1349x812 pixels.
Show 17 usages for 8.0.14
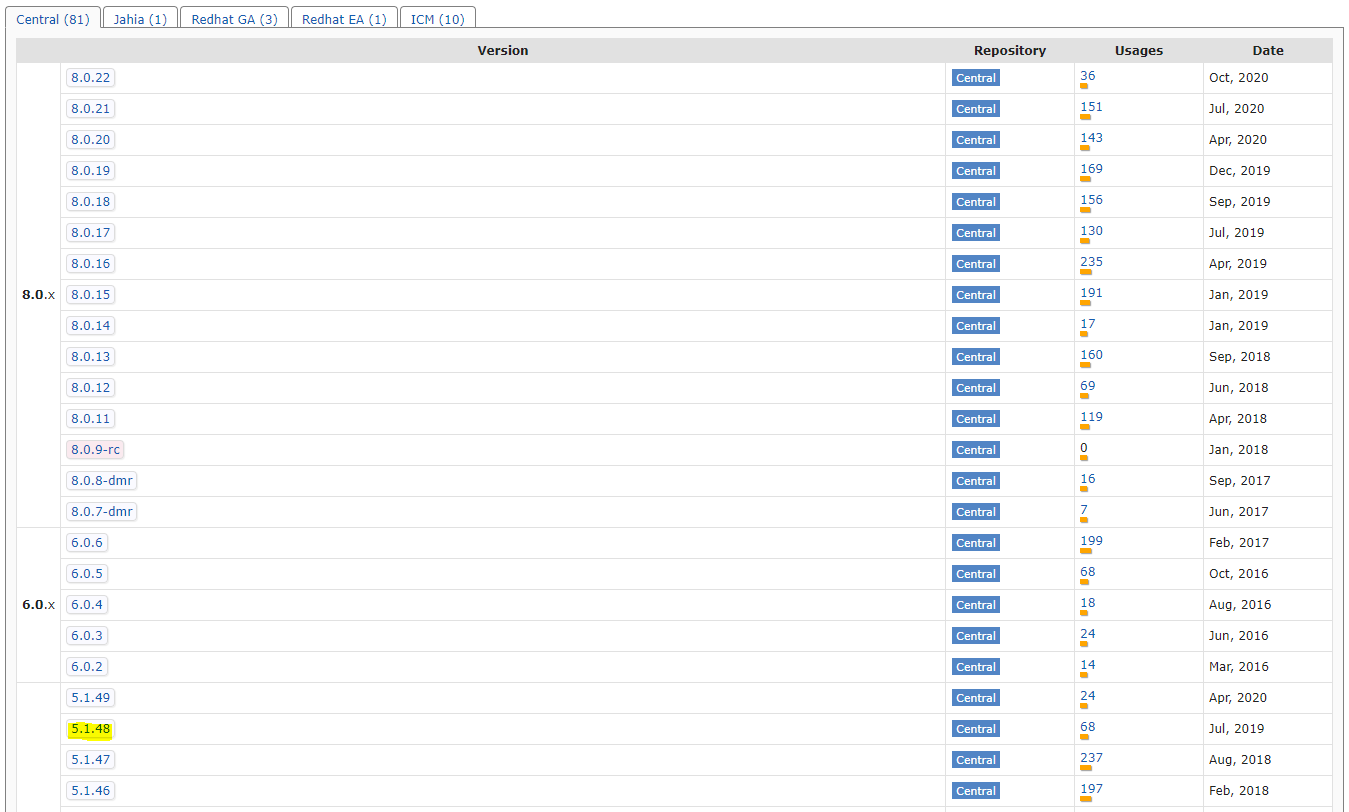tap(1087, 324)
